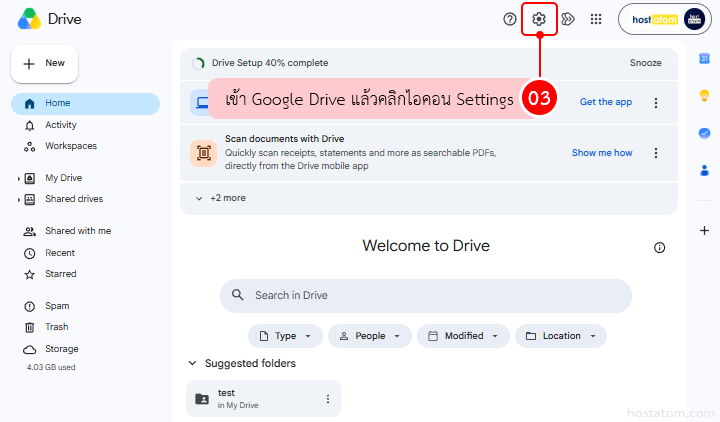Open the People filter dropdown

click(x=370, y=336)
